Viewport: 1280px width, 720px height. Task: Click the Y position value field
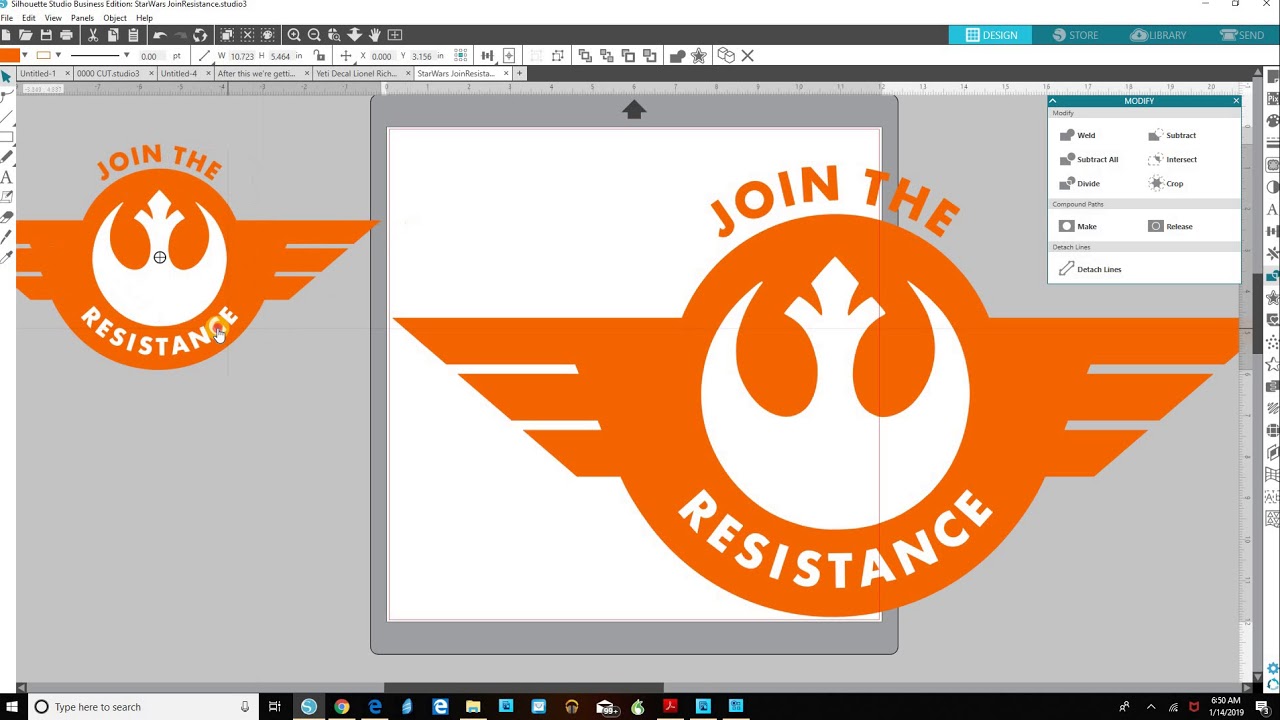[422, 56]
